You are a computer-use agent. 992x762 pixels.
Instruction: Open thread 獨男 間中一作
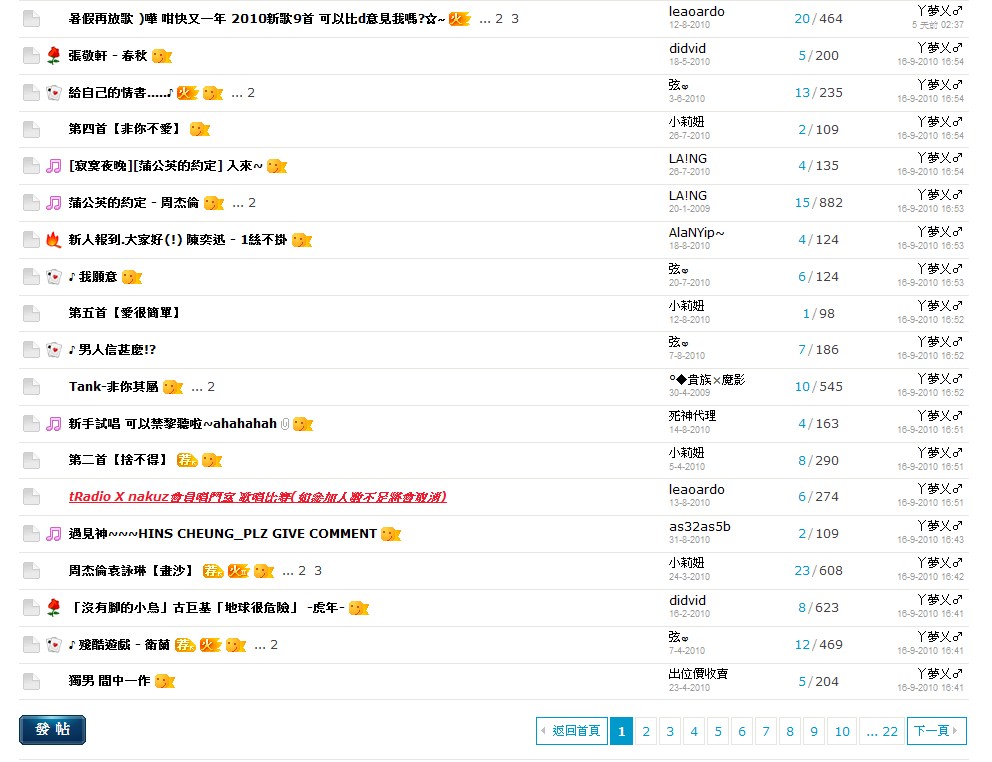coord(109,681)
